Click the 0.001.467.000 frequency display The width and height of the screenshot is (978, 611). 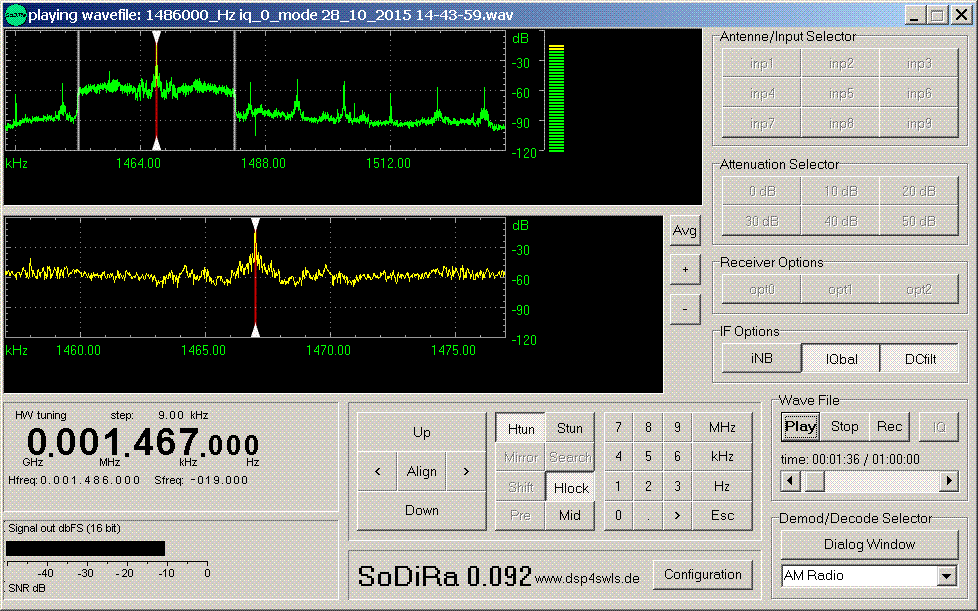click(143, 443)
